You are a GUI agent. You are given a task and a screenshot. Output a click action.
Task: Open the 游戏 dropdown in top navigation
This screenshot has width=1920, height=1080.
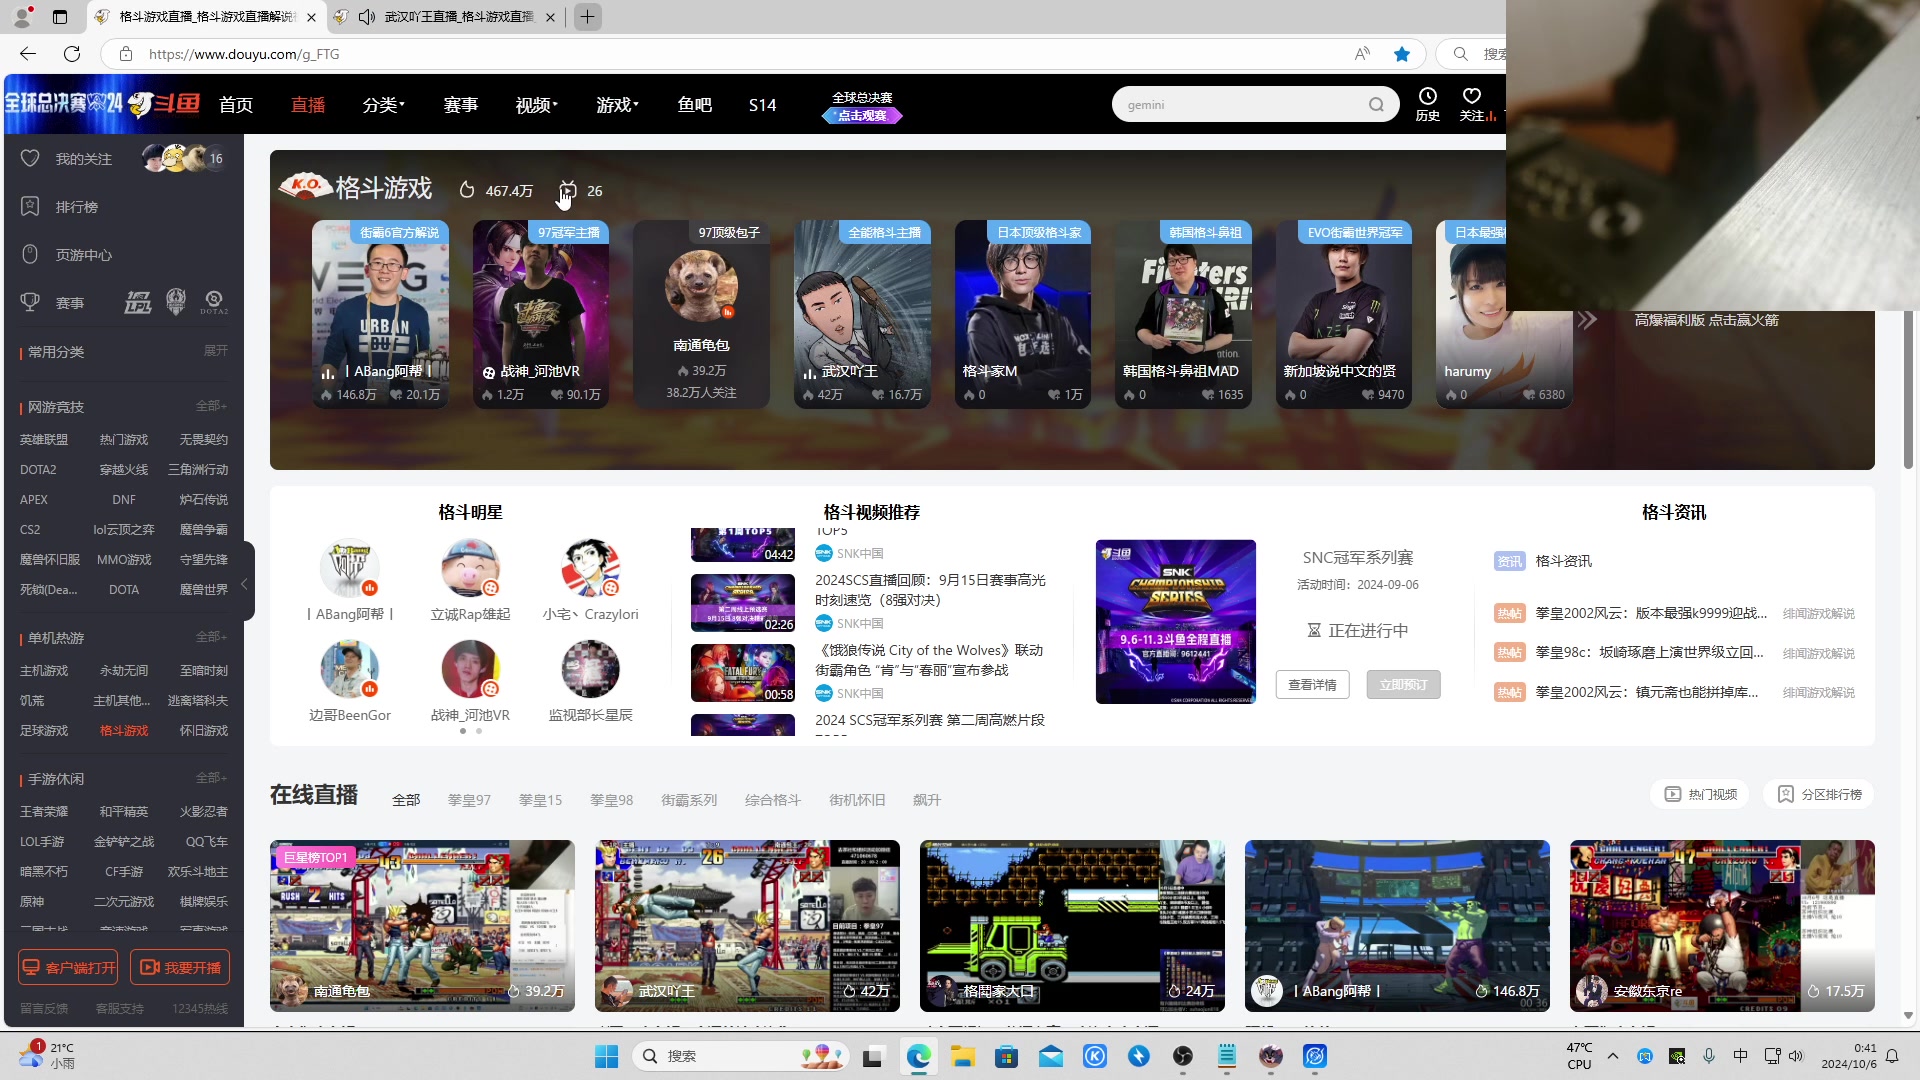(x=617, y=105)
